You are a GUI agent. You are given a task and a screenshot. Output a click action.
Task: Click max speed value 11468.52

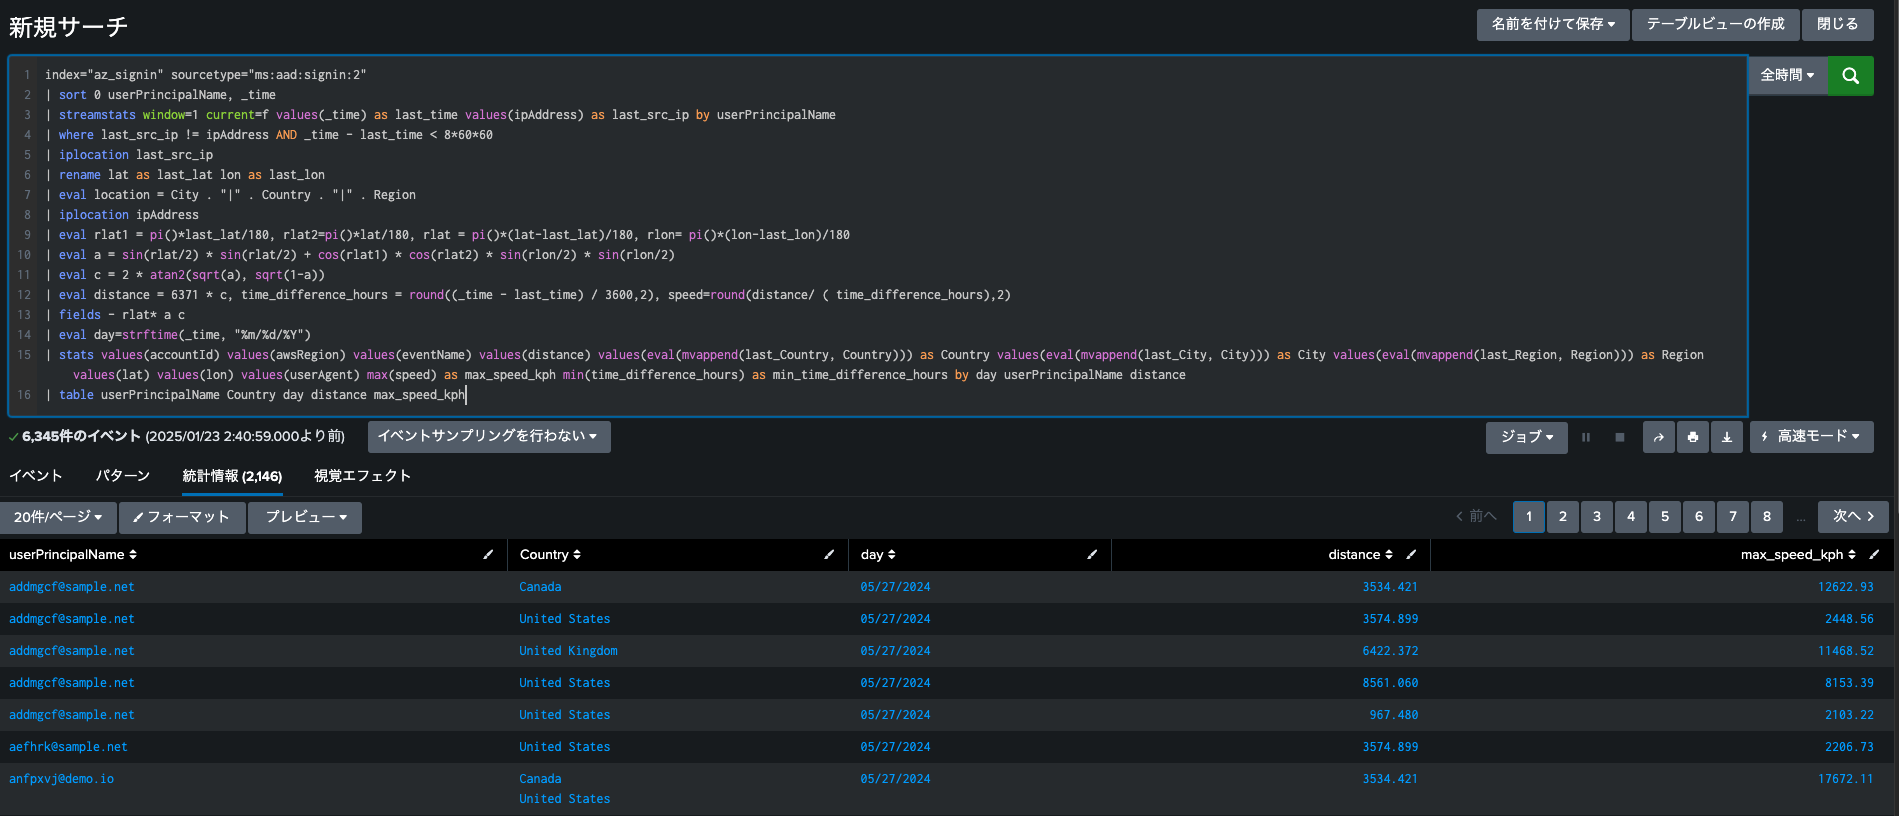pyautogui.click(x=1846, y=651)
